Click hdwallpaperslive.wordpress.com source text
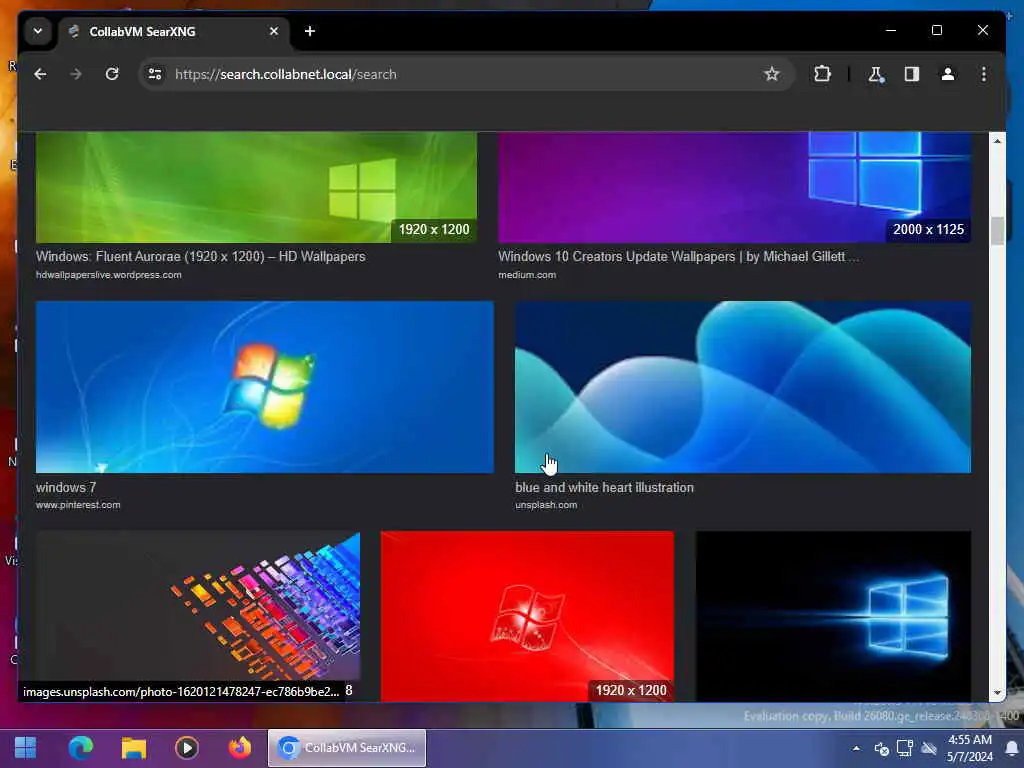The height and width of the screenshot is (768, 1024). pyautogui.click(x=108, y=275)
